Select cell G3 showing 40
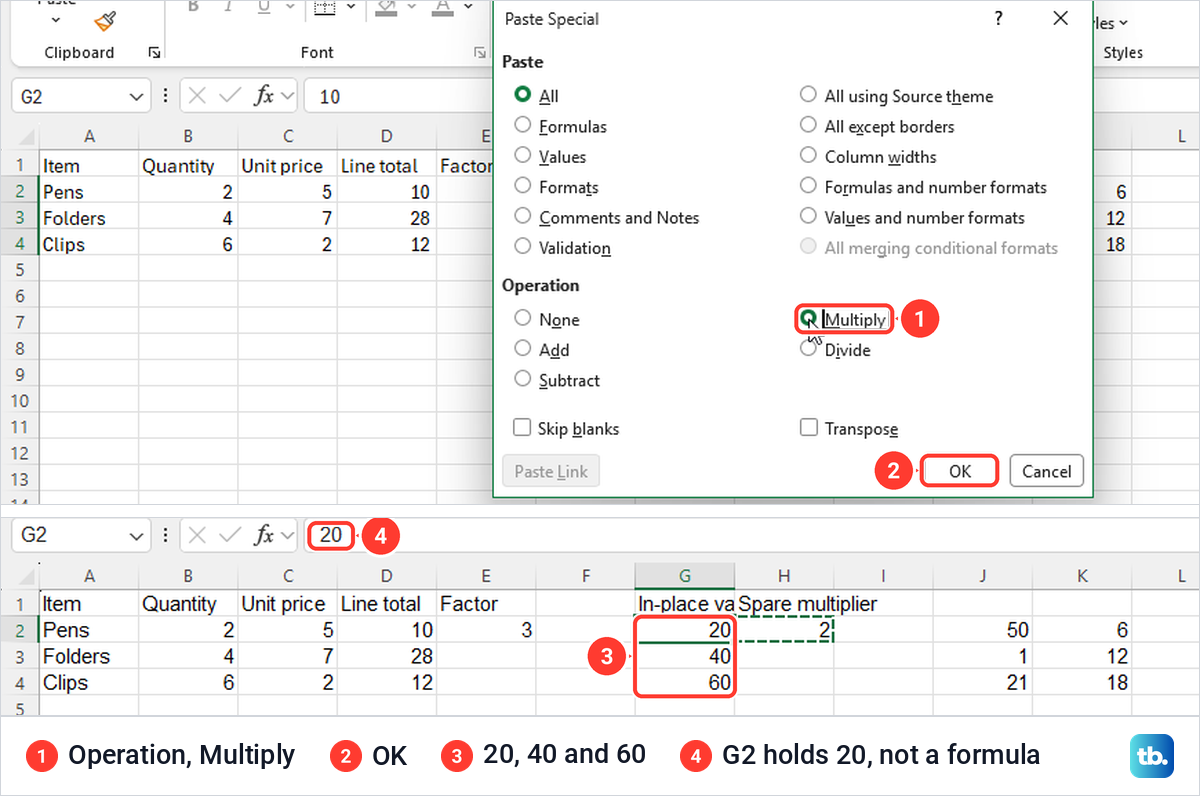Screen dimensions: 1200x796 click(684, 656)
